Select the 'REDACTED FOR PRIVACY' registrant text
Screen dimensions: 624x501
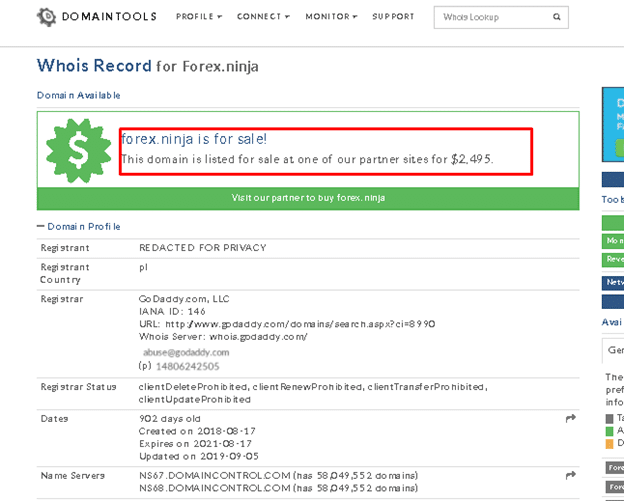point(203,248)
